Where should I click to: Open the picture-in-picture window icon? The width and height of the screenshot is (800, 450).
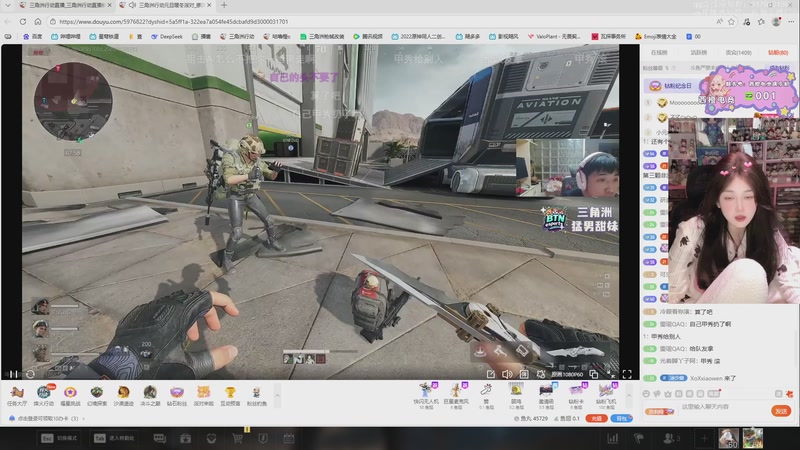click(x=593, y=374)
